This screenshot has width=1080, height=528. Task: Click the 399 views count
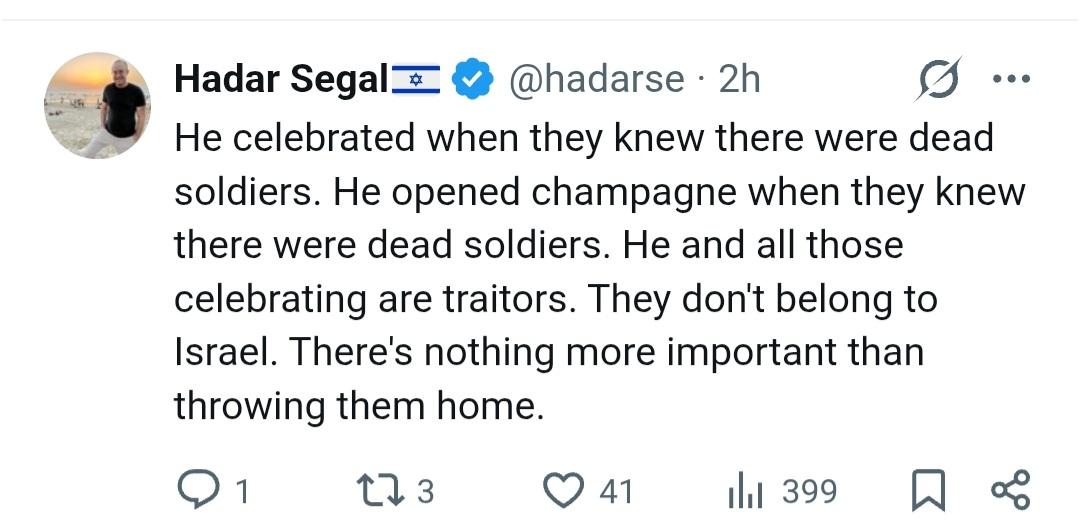(x=809, y=491)
